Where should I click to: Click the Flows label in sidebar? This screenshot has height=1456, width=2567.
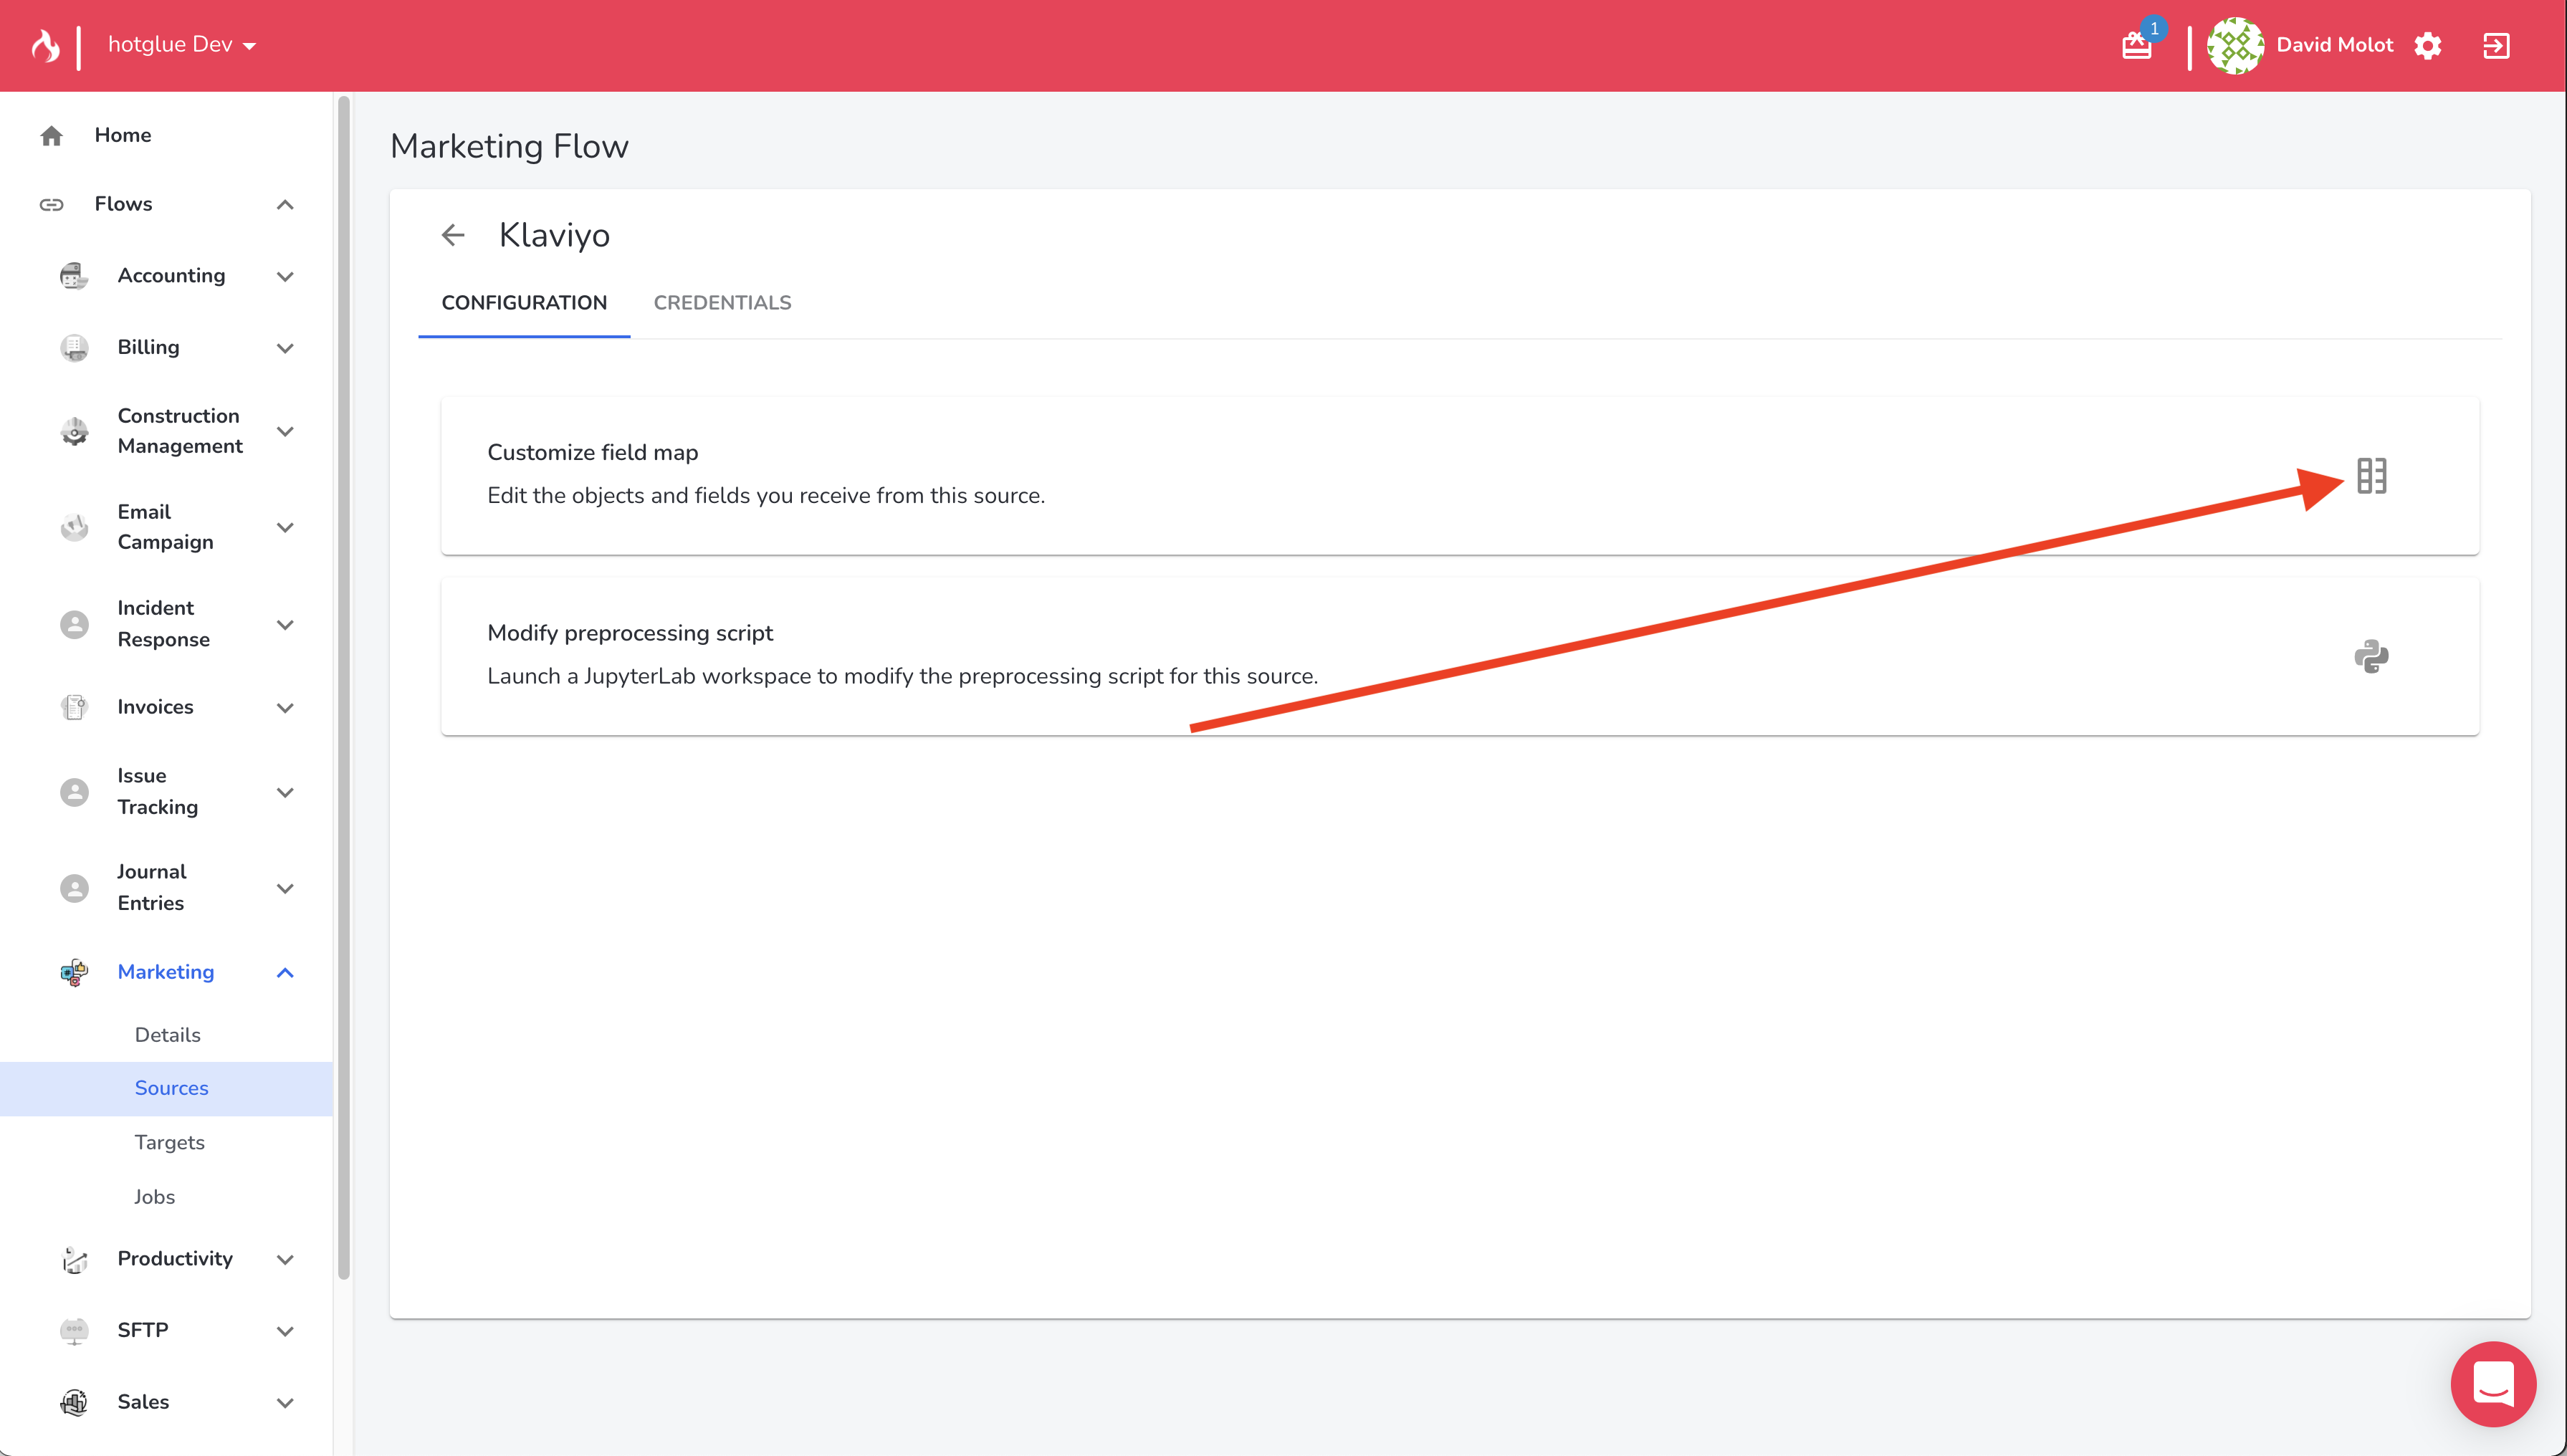123,204
